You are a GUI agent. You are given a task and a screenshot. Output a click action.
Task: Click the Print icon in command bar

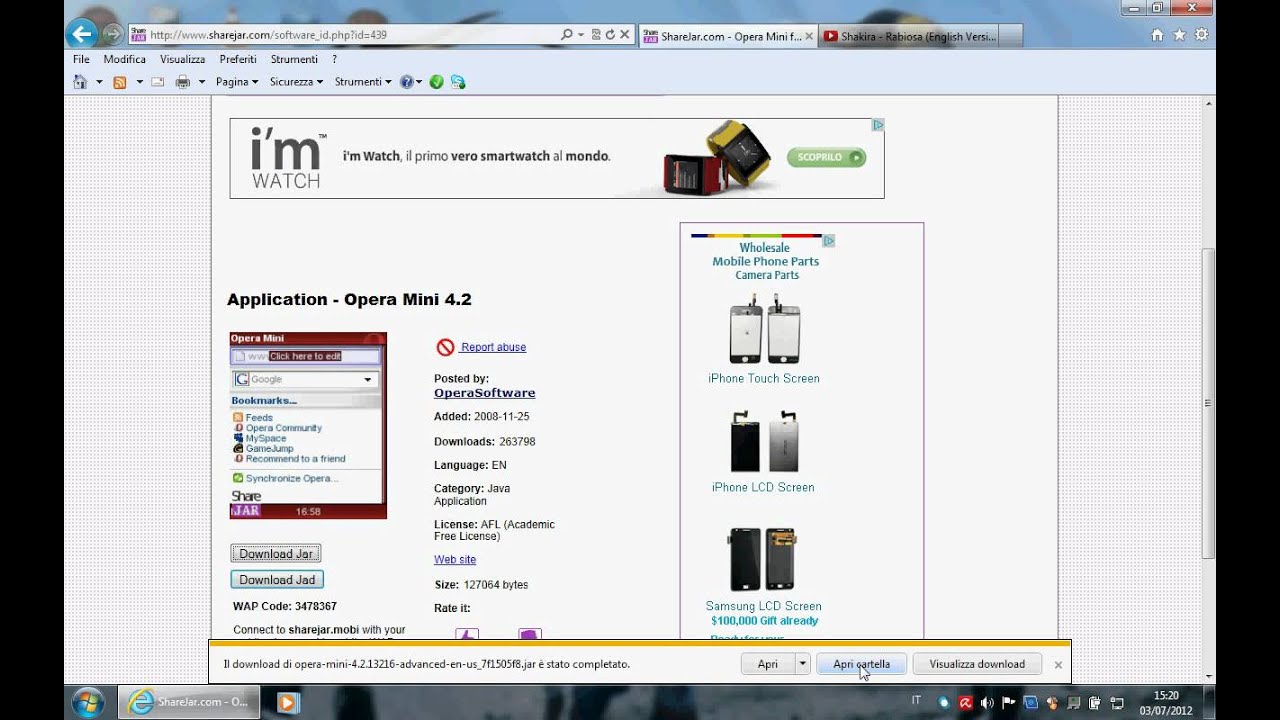[183, 82]
